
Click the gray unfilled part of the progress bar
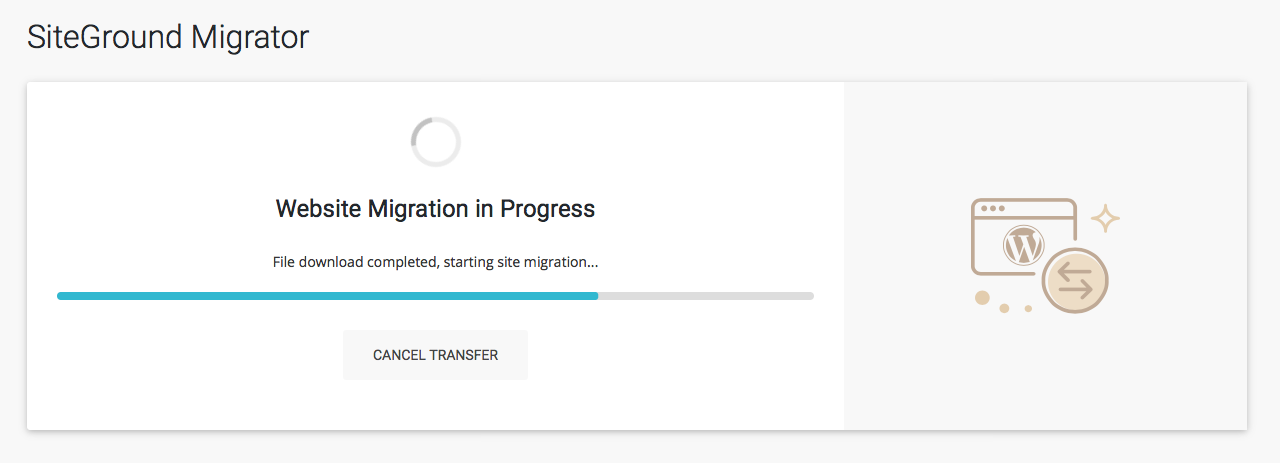point(706,296)
